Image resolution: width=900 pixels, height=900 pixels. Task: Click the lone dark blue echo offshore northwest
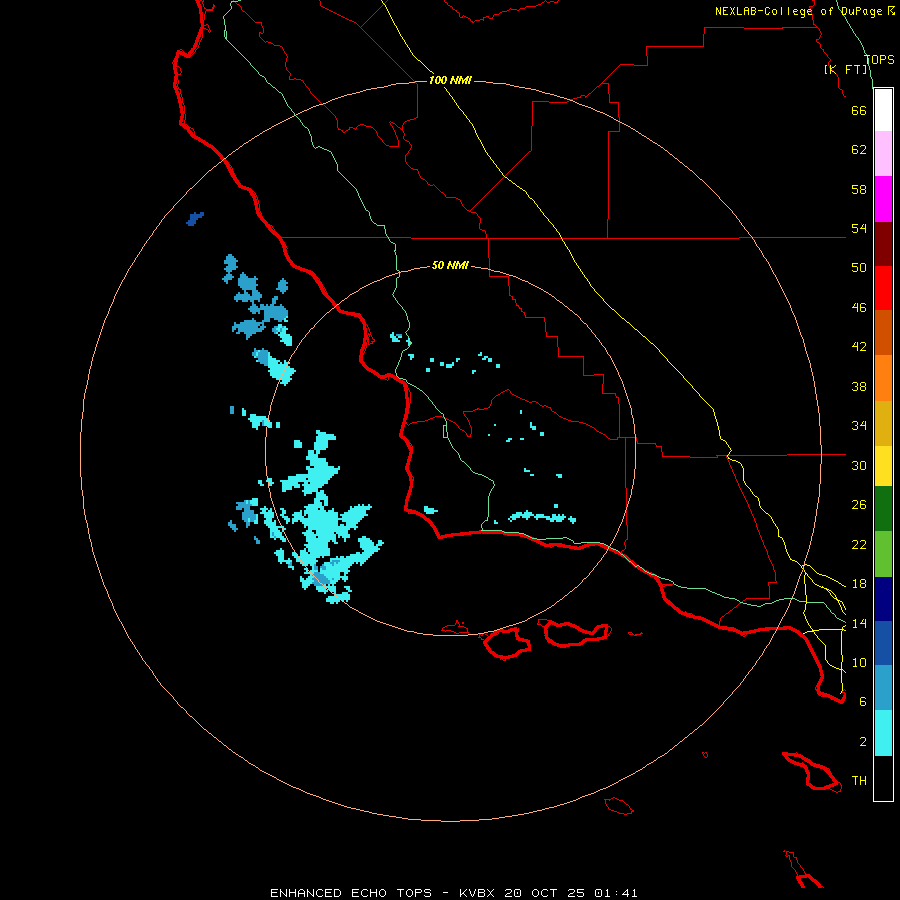coord(195,219)
